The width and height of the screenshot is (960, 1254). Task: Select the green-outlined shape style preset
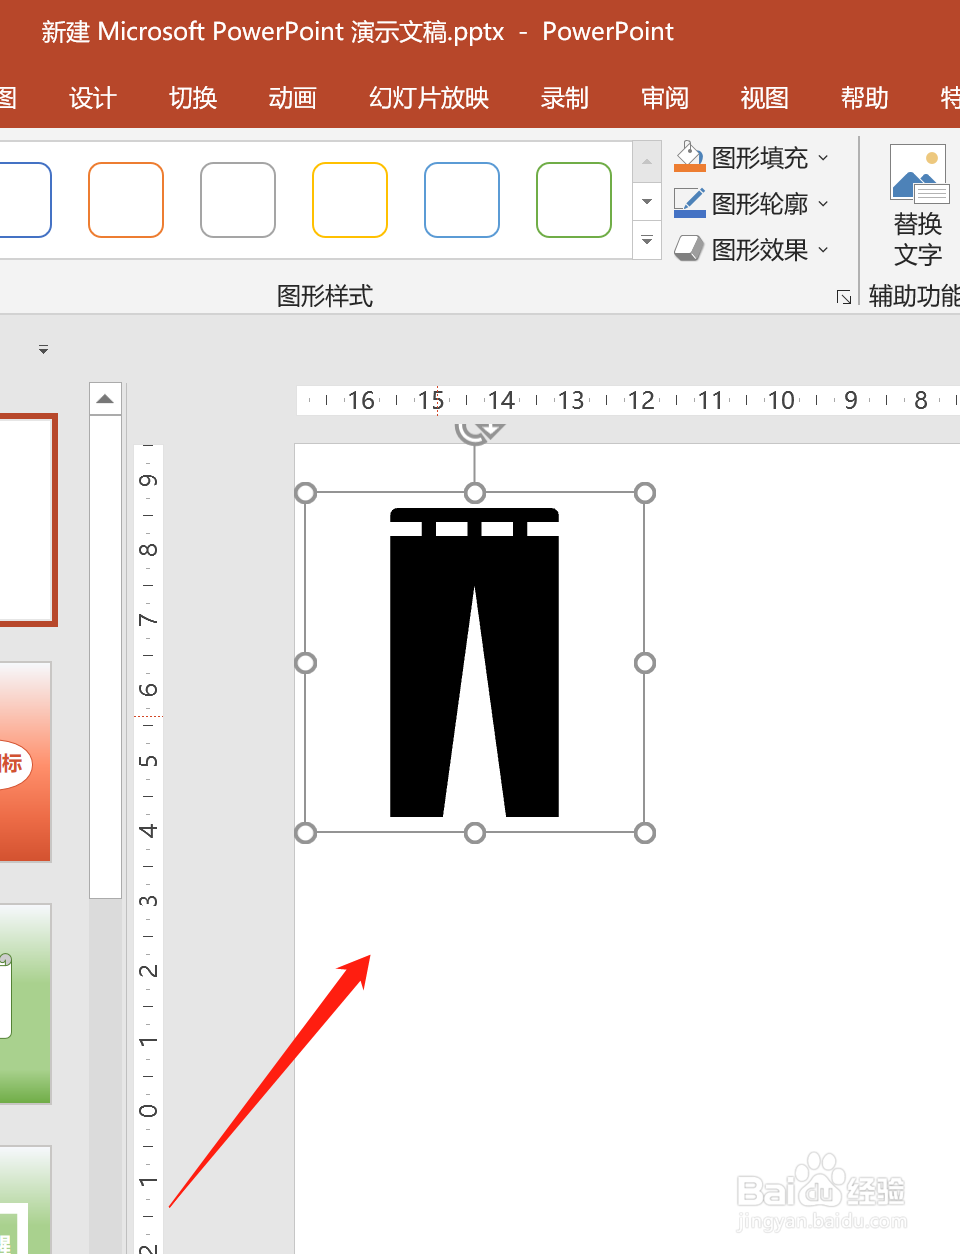(x=573, y=200)
